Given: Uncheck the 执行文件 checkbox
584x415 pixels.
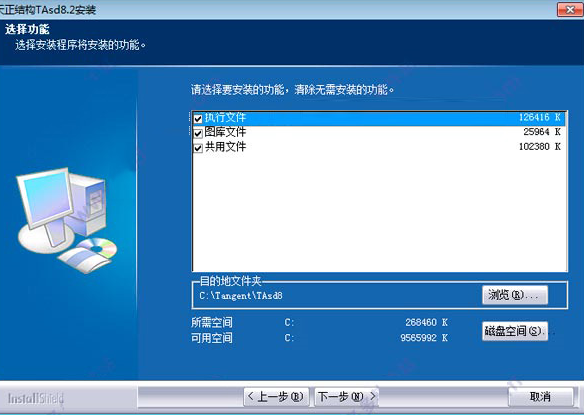Looking at the screenshot, I should point(198,119).
